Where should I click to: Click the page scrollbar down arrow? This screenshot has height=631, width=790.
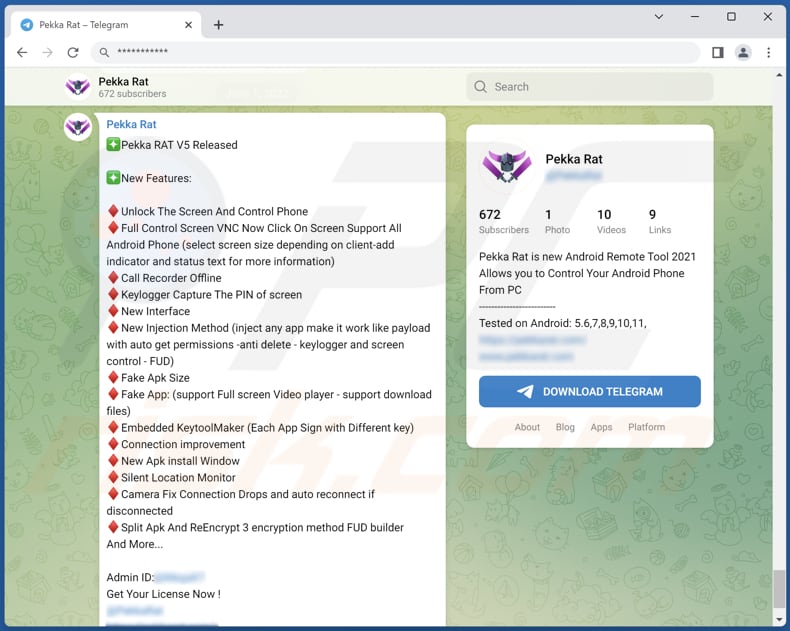point(779,619)
